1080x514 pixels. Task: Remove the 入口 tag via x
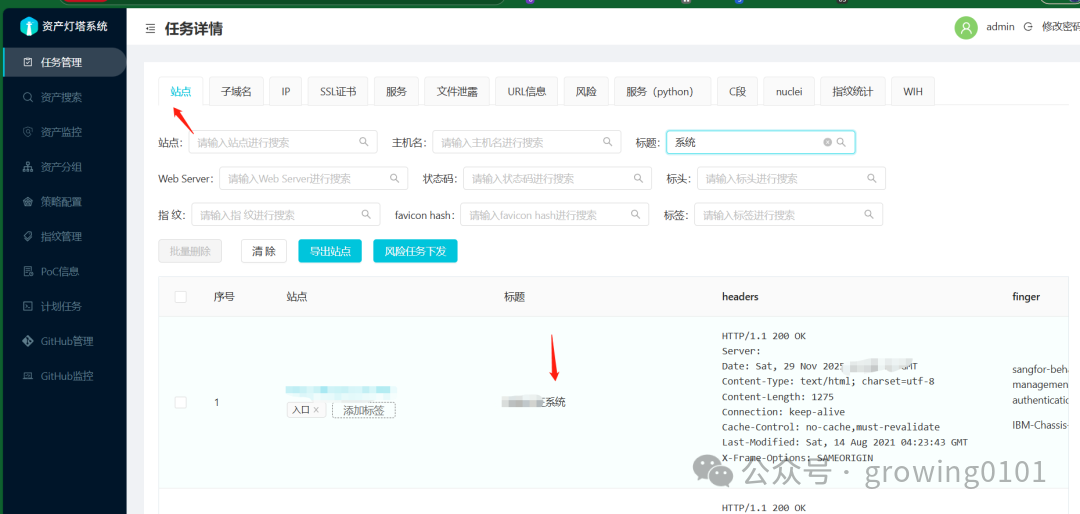(316, 410)
